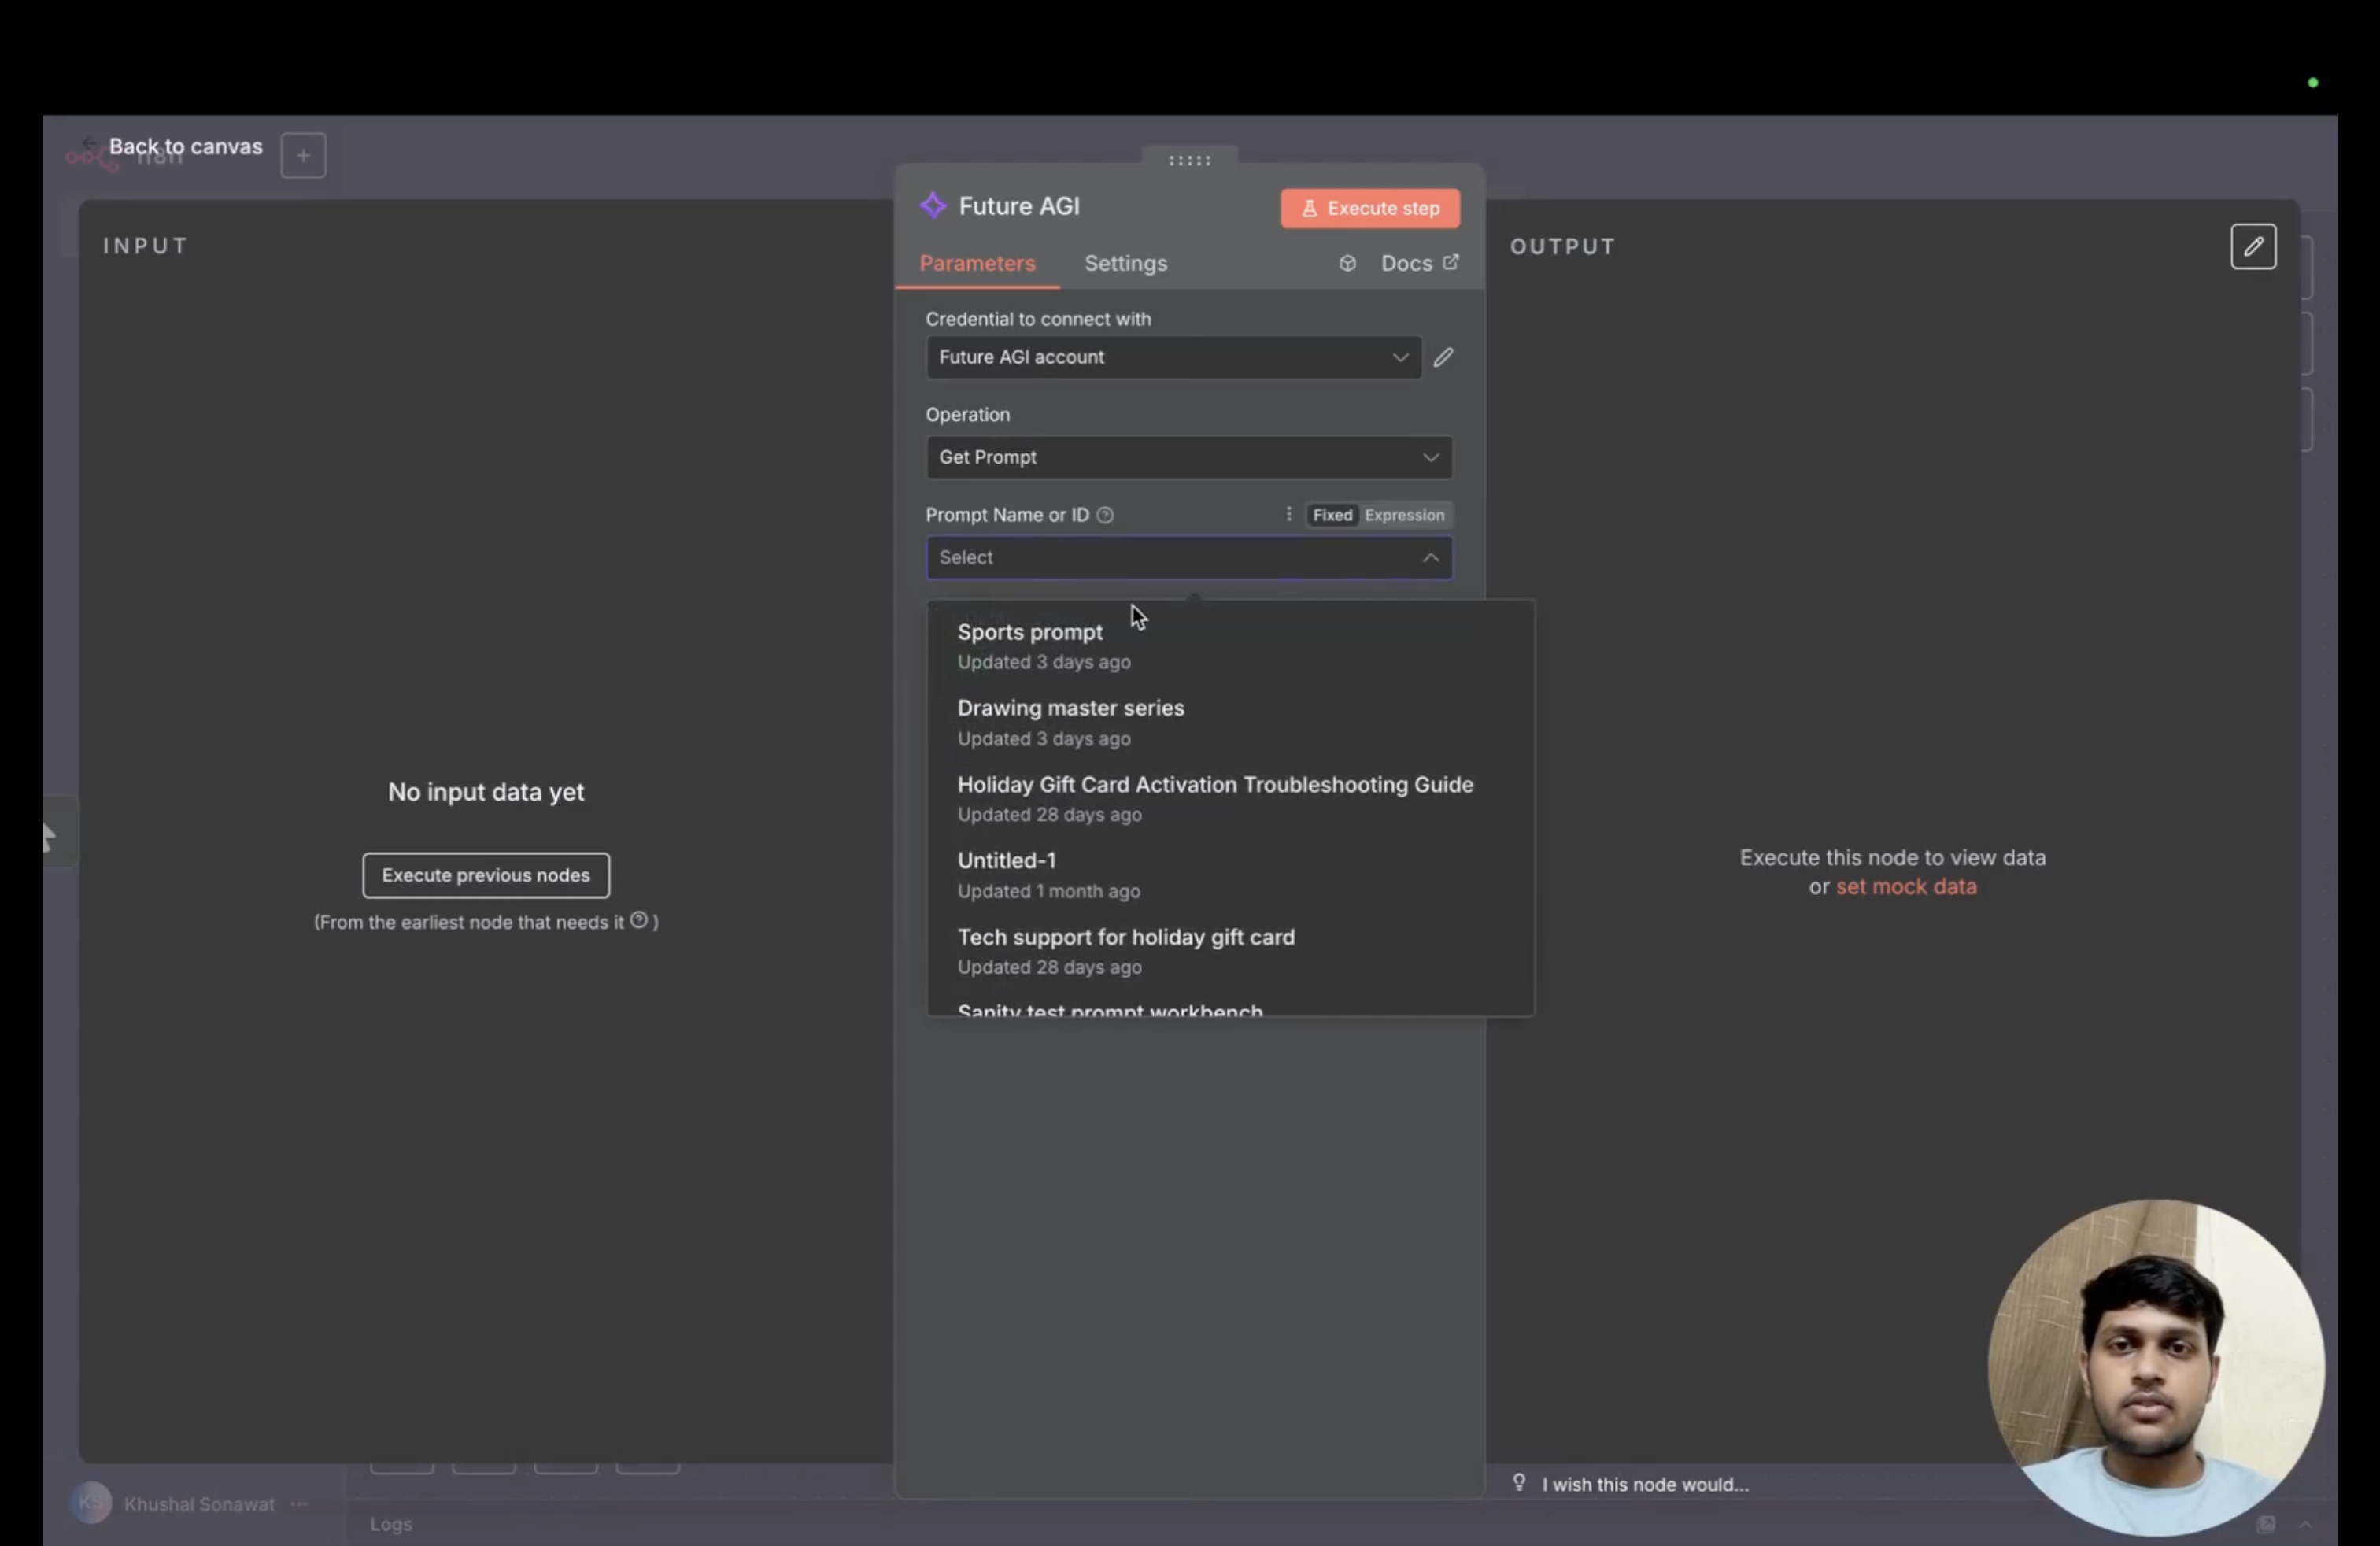Select the Parameters tab

[977, 263]
